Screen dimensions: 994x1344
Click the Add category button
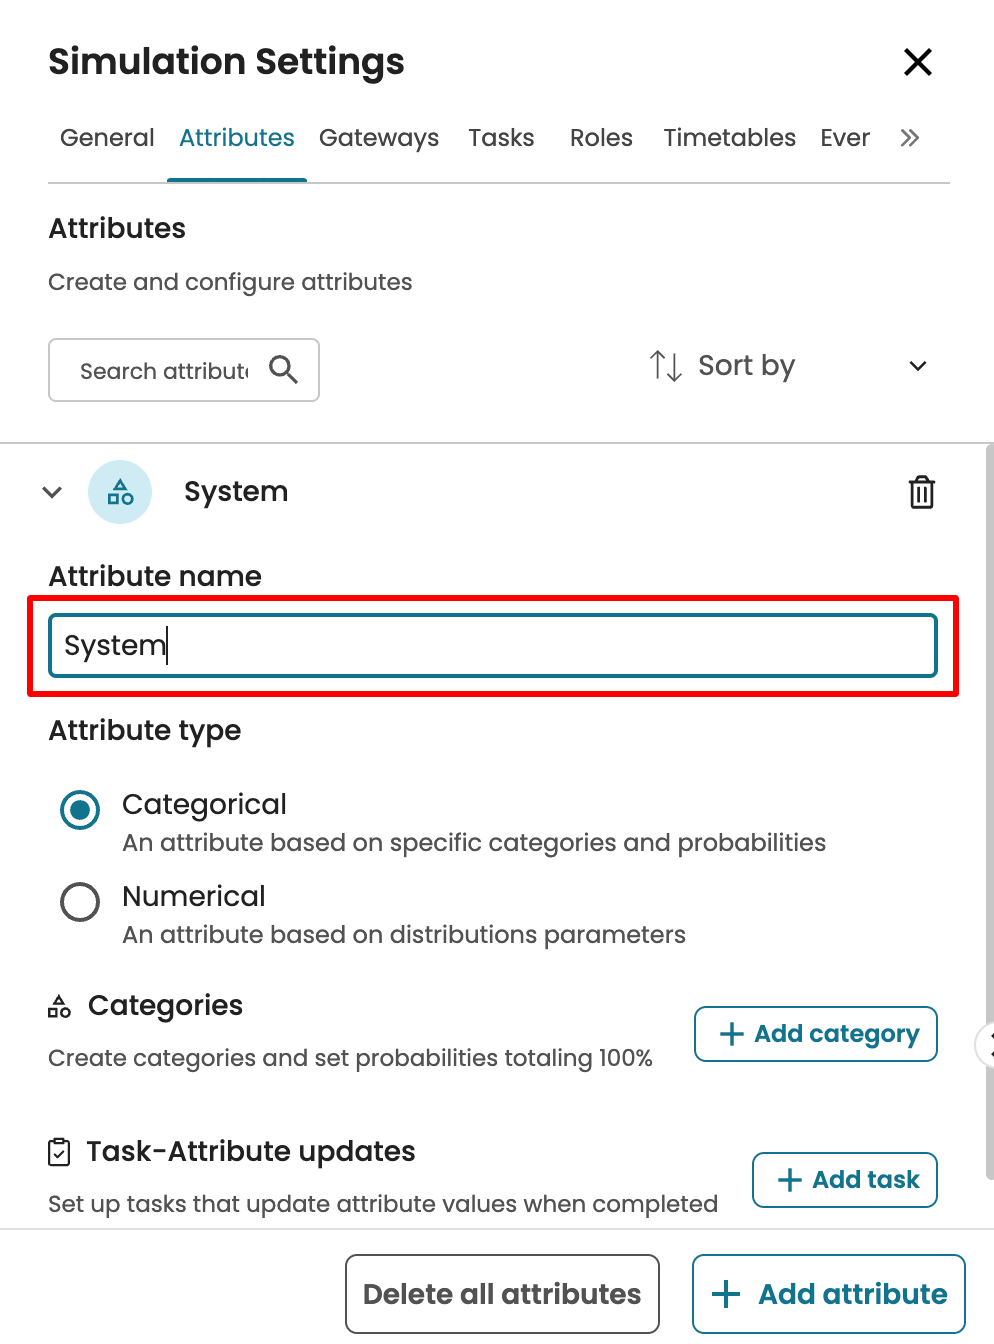click(x=816, y=1034)
